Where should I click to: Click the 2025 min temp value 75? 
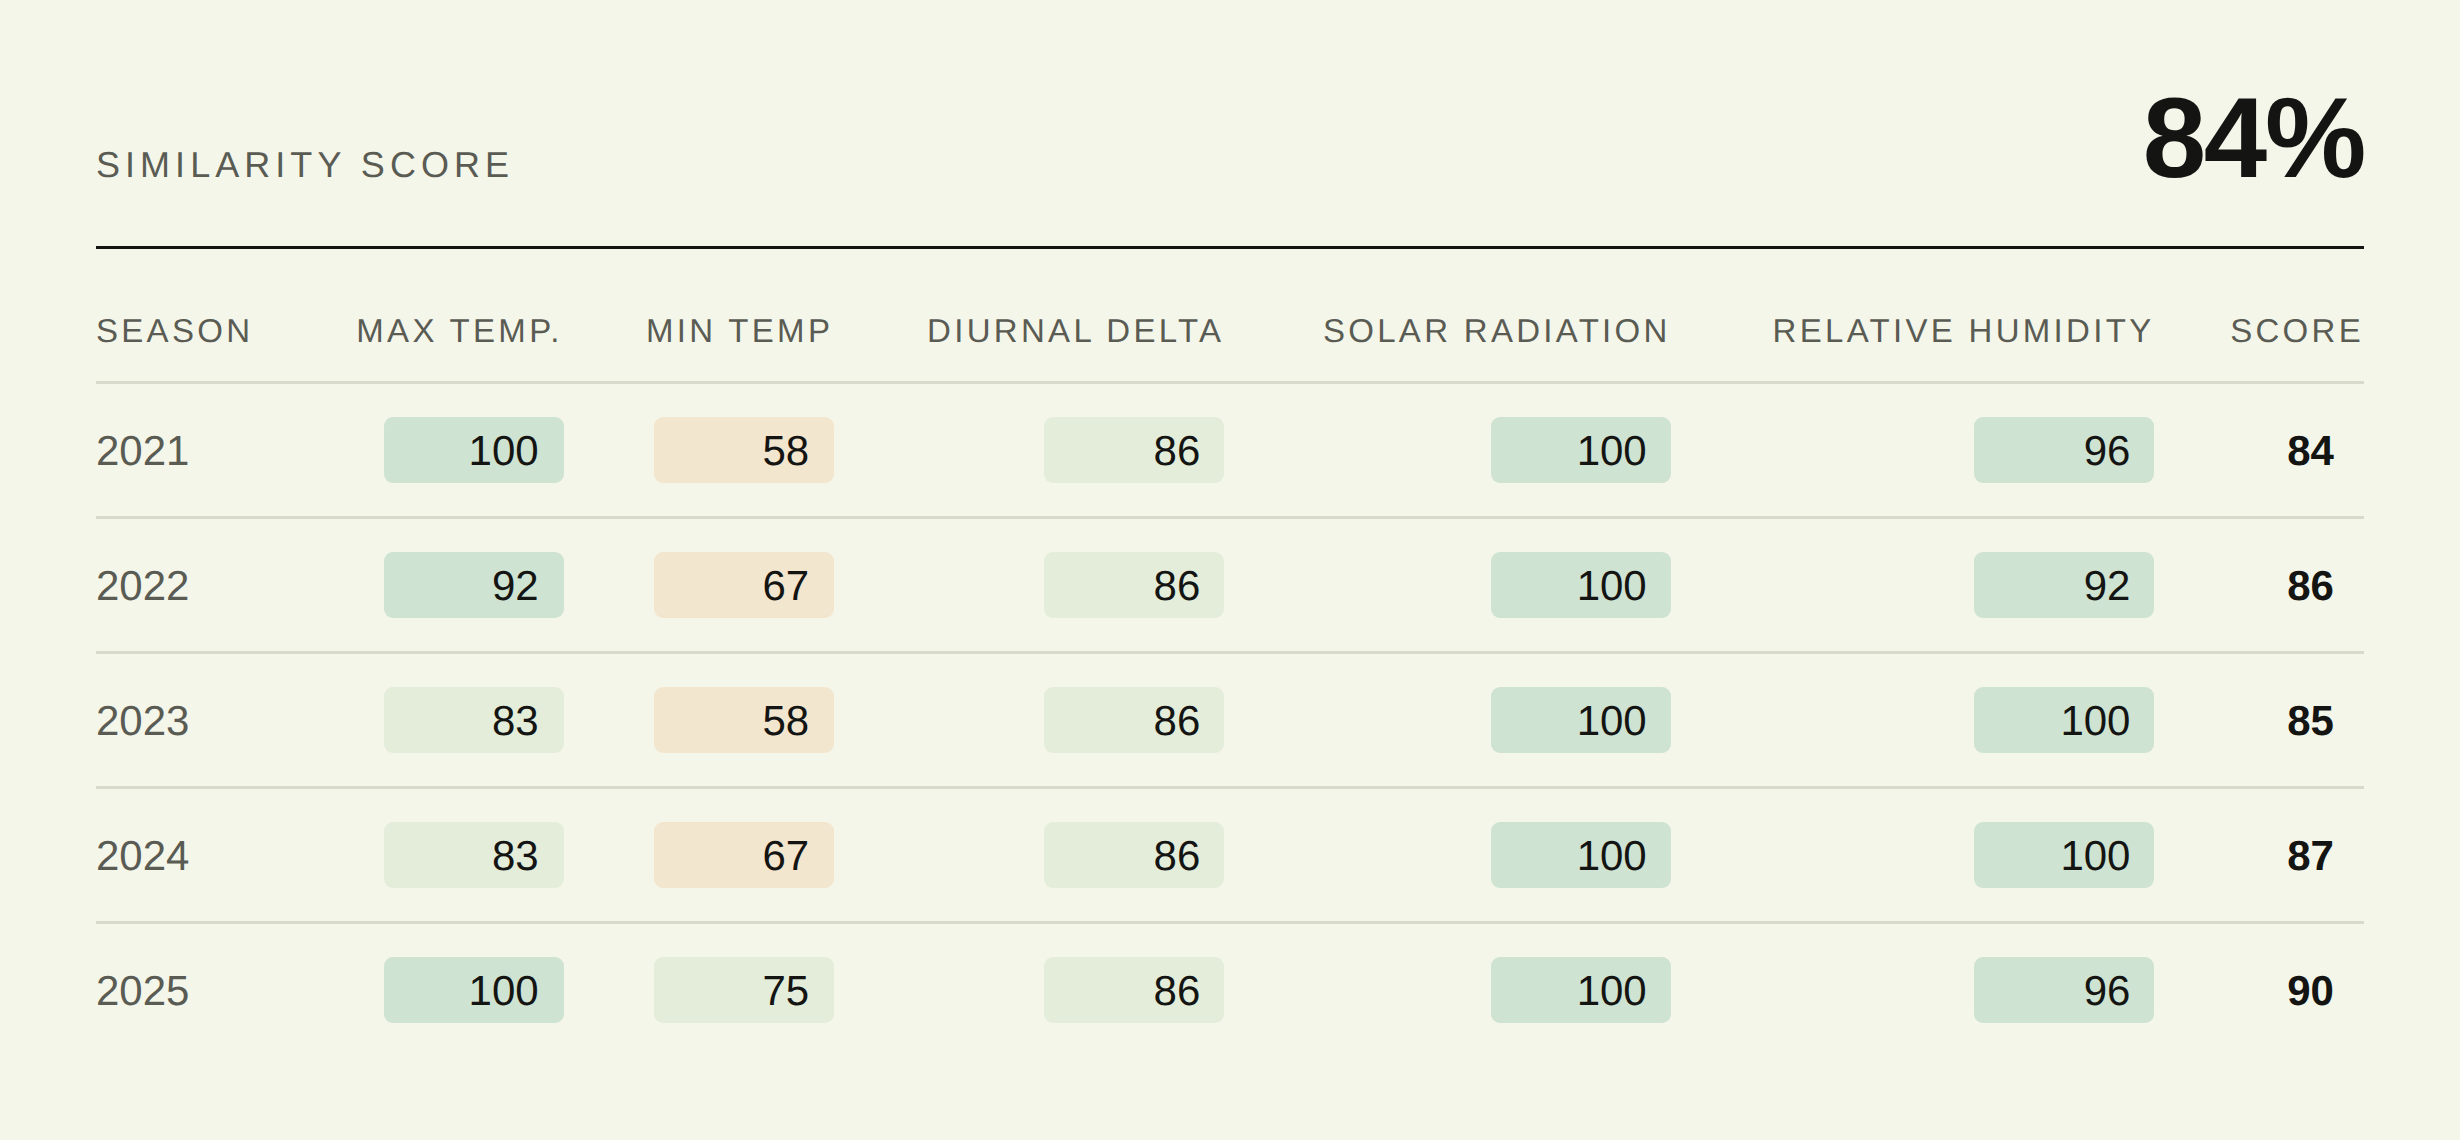click(x=744, y=990)
